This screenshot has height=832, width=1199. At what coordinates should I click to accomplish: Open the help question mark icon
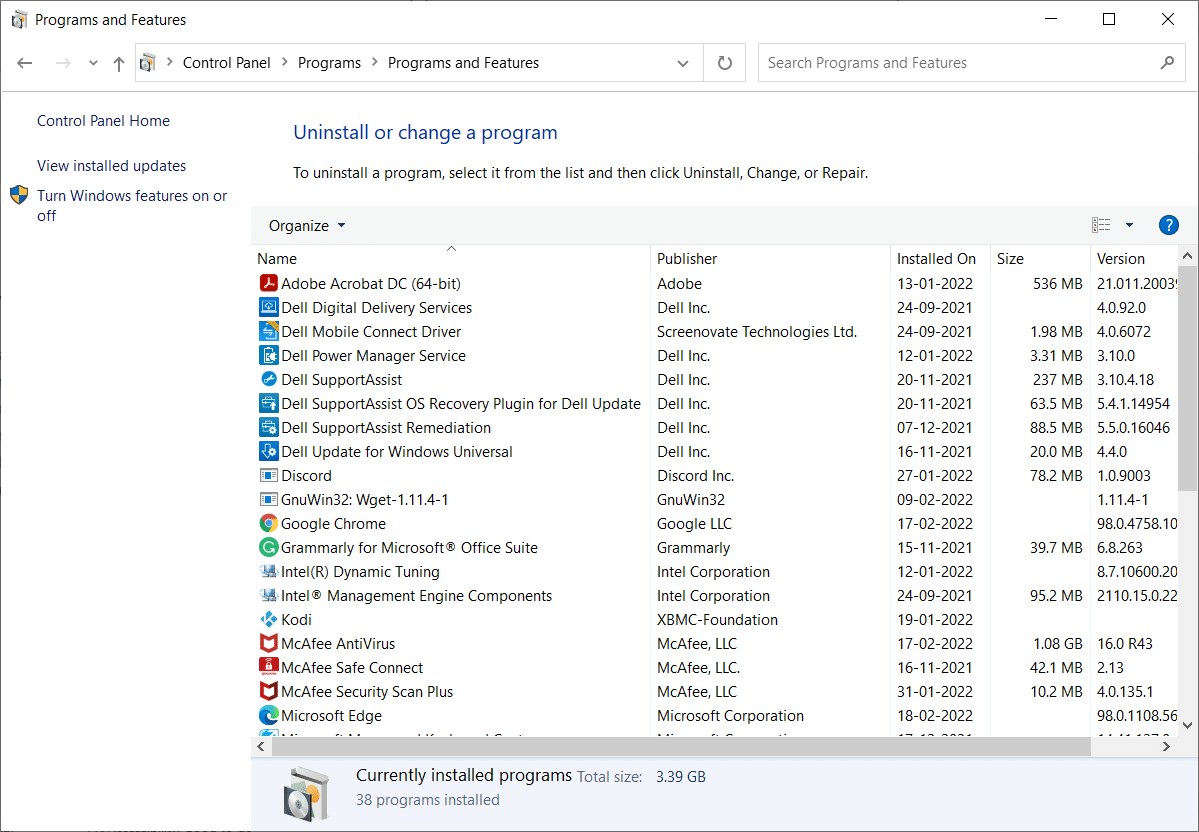click(x=1168, y=225)
